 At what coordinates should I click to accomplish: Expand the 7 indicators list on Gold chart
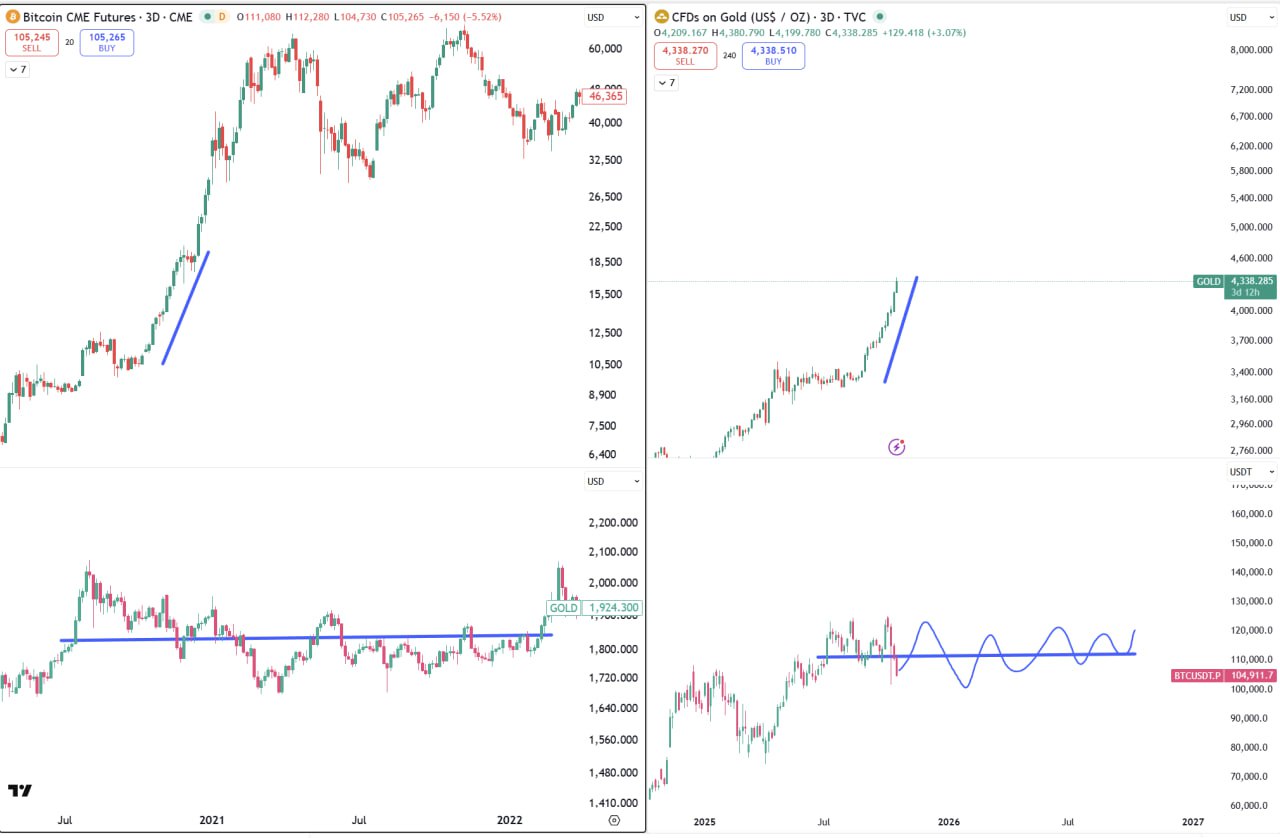(666, 83)
